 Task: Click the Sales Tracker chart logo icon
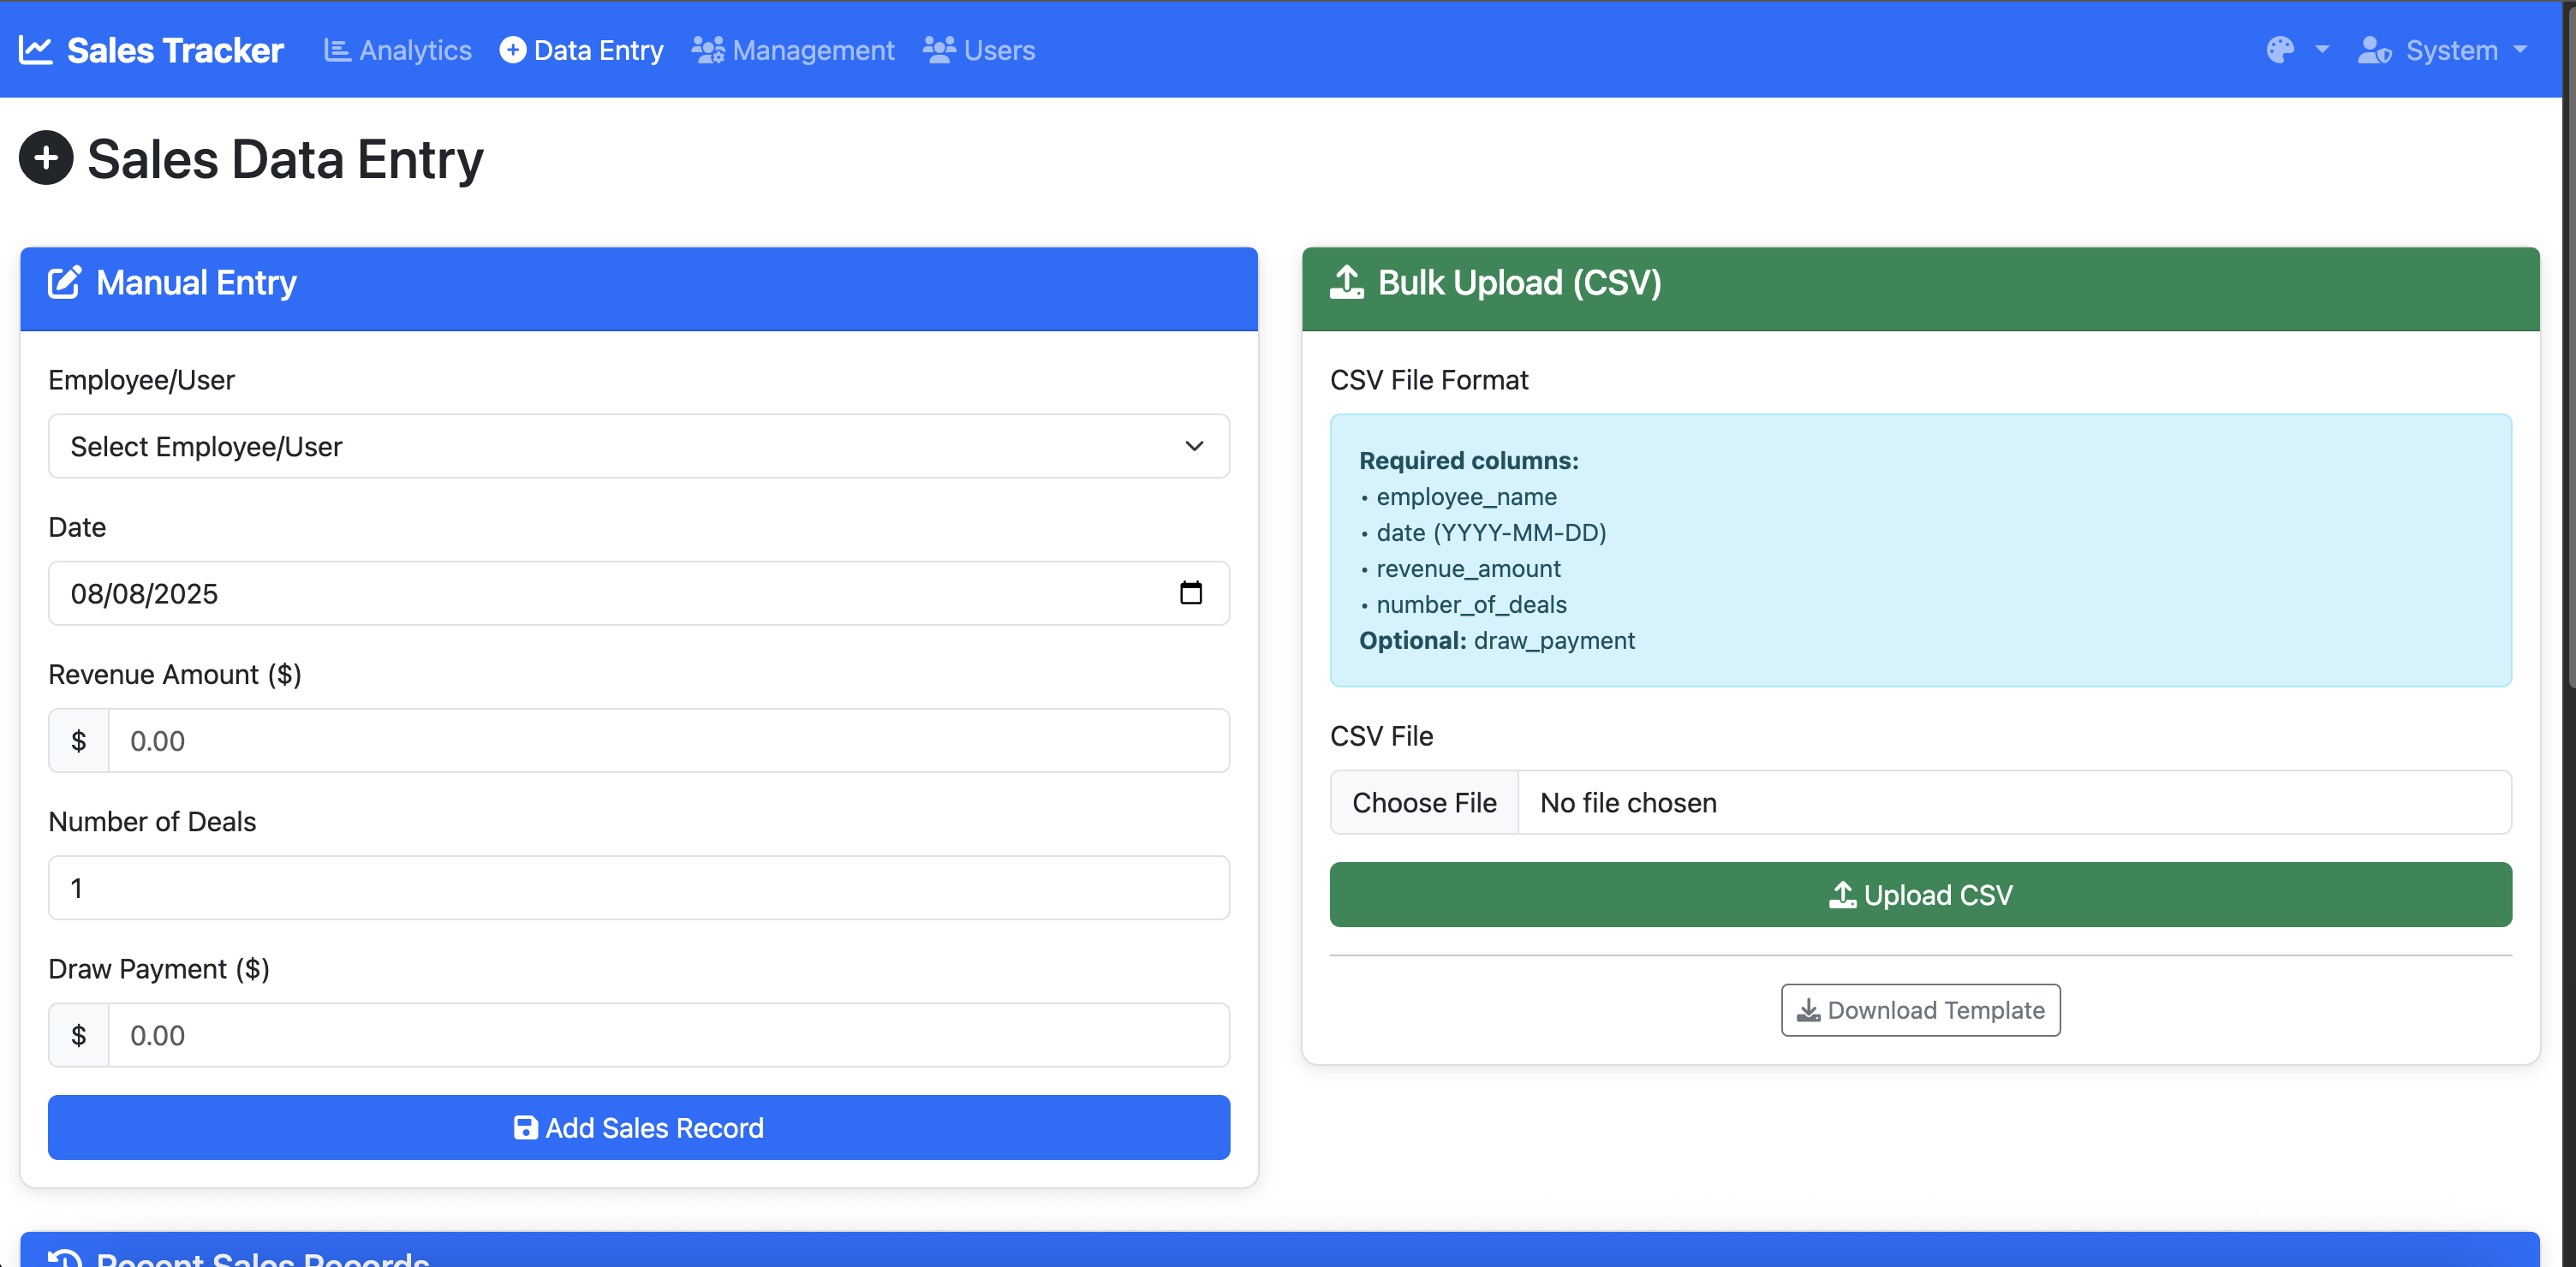click(x=36, y=50)
